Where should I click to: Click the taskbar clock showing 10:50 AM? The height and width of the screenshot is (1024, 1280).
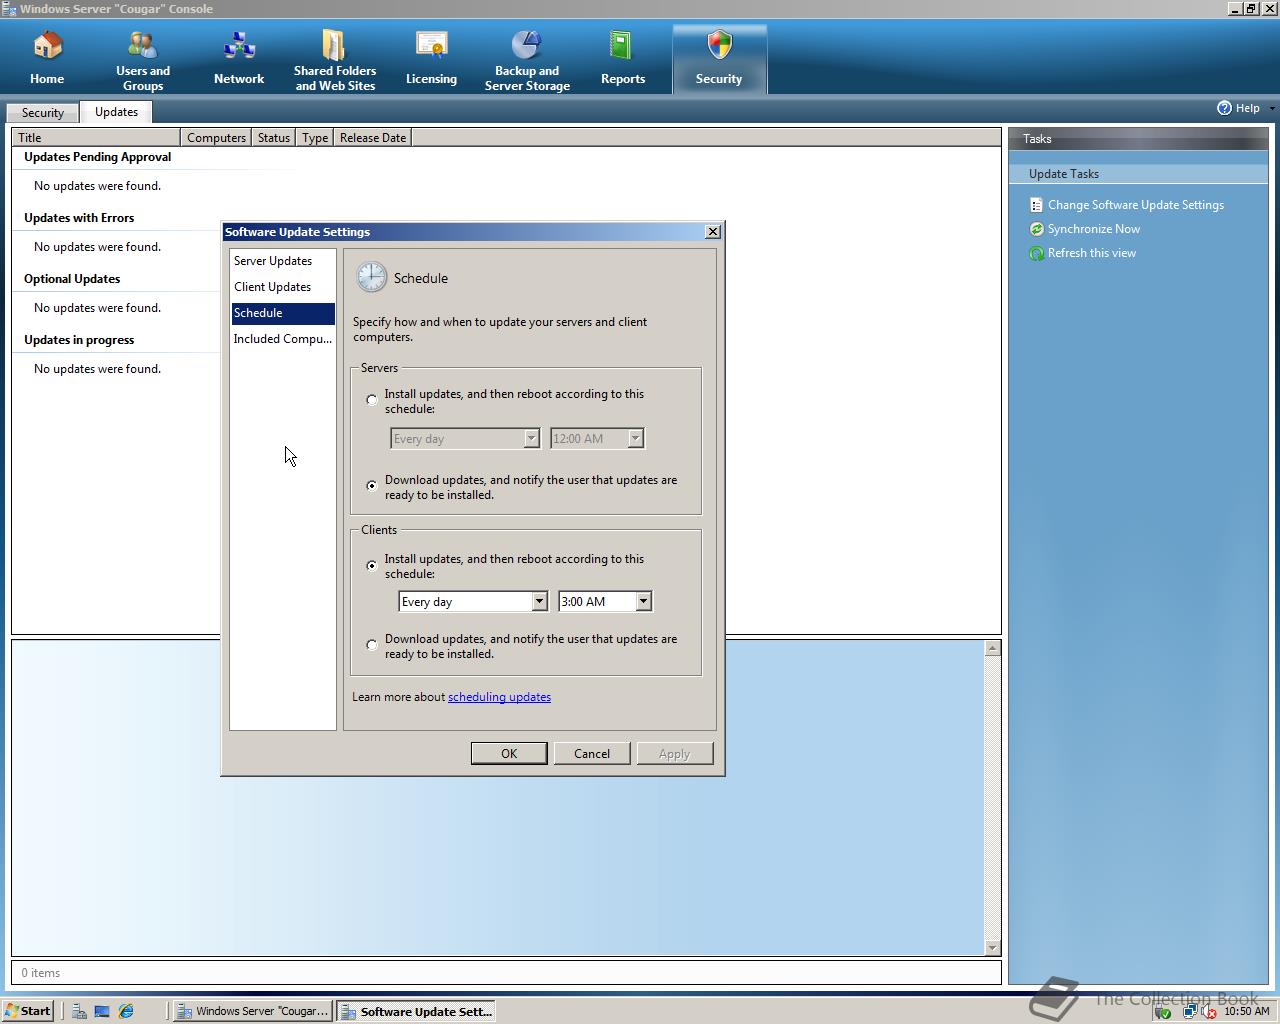[1246, 1011]
